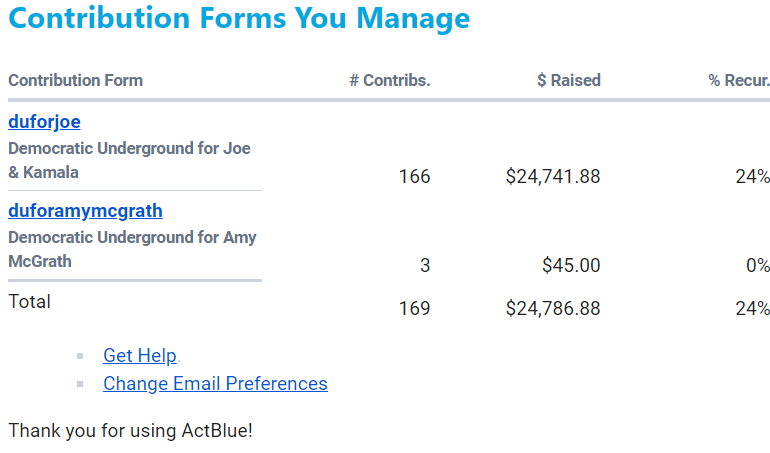The width and height of the screenshot is (770, 453).
Task: Click 'Democratic Underground for Joe & Kamala' description
Action: [129, 160]
